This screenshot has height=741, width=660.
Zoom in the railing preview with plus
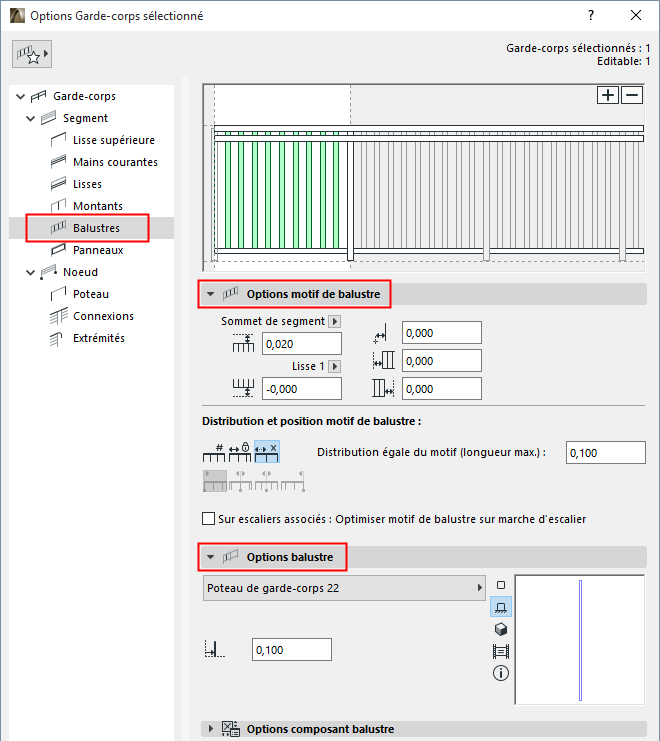click(608, 95)
